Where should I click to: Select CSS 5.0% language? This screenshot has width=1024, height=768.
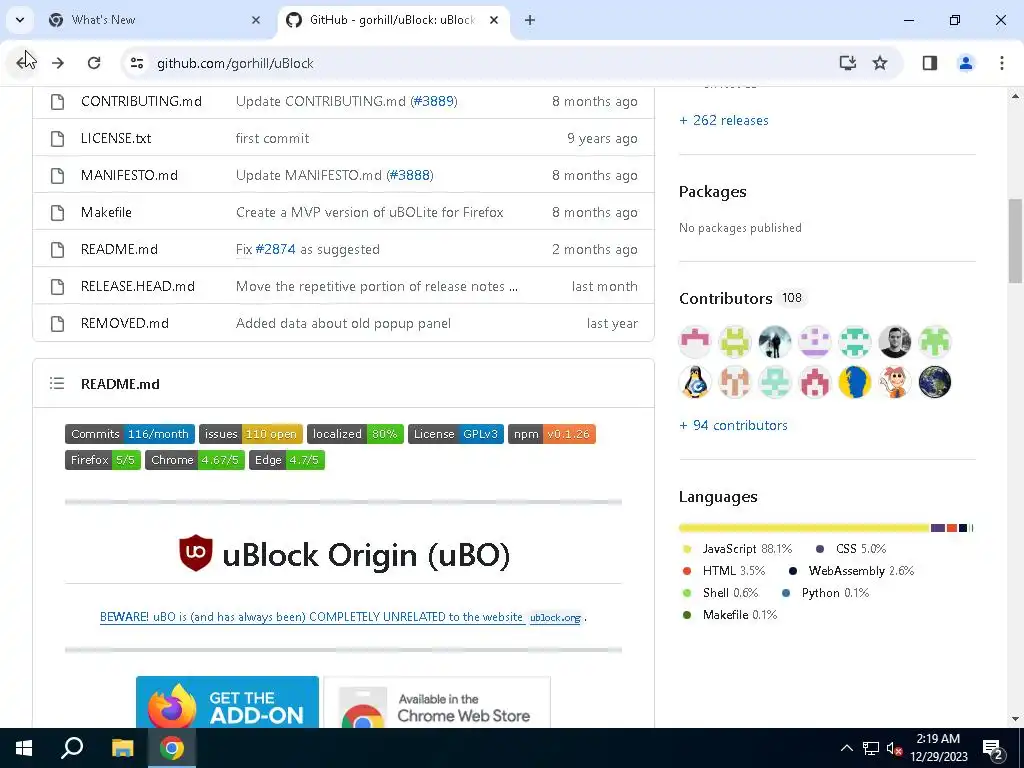851,549
